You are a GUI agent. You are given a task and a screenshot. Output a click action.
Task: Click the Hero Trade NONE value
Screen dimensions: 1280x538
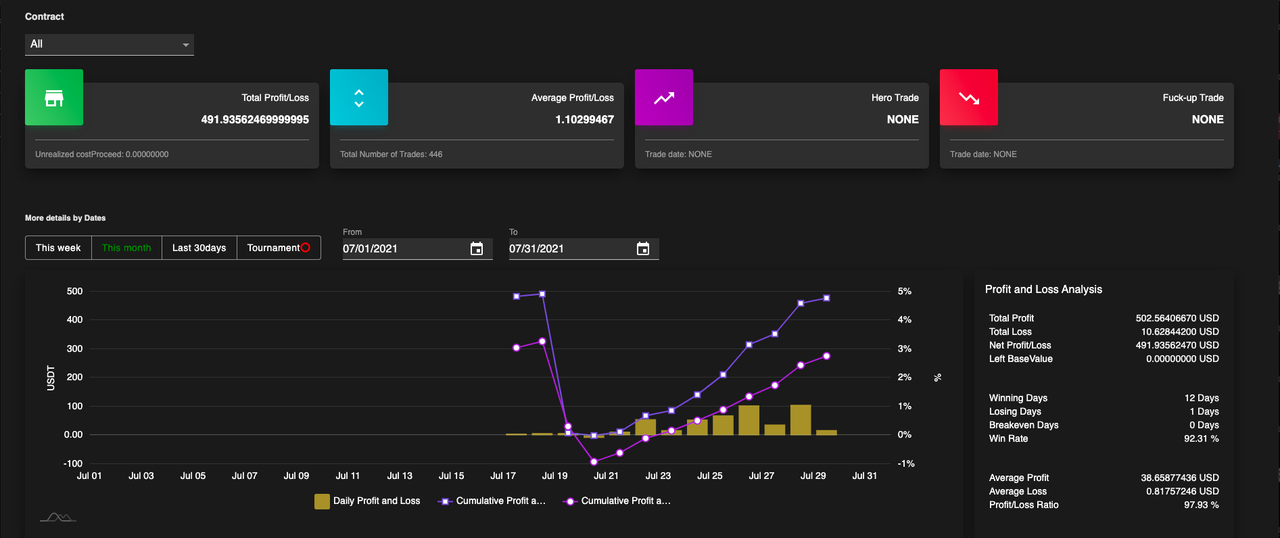[902, 119]
